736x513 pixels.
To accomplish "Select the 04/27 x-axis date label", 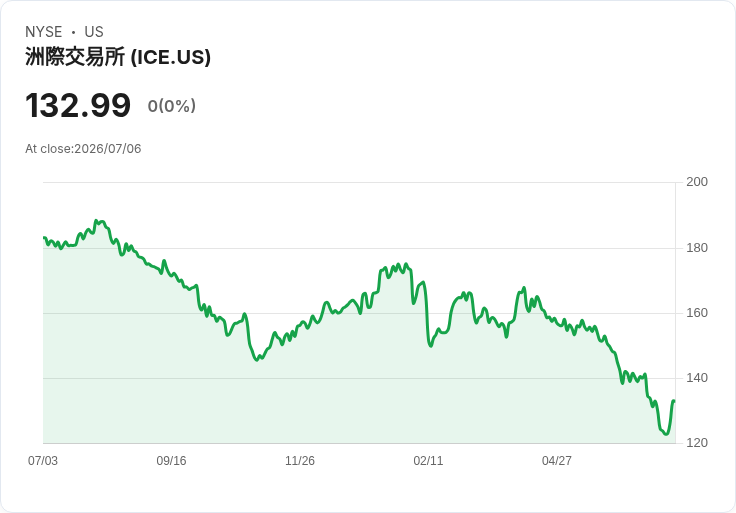I will (557, 460).
